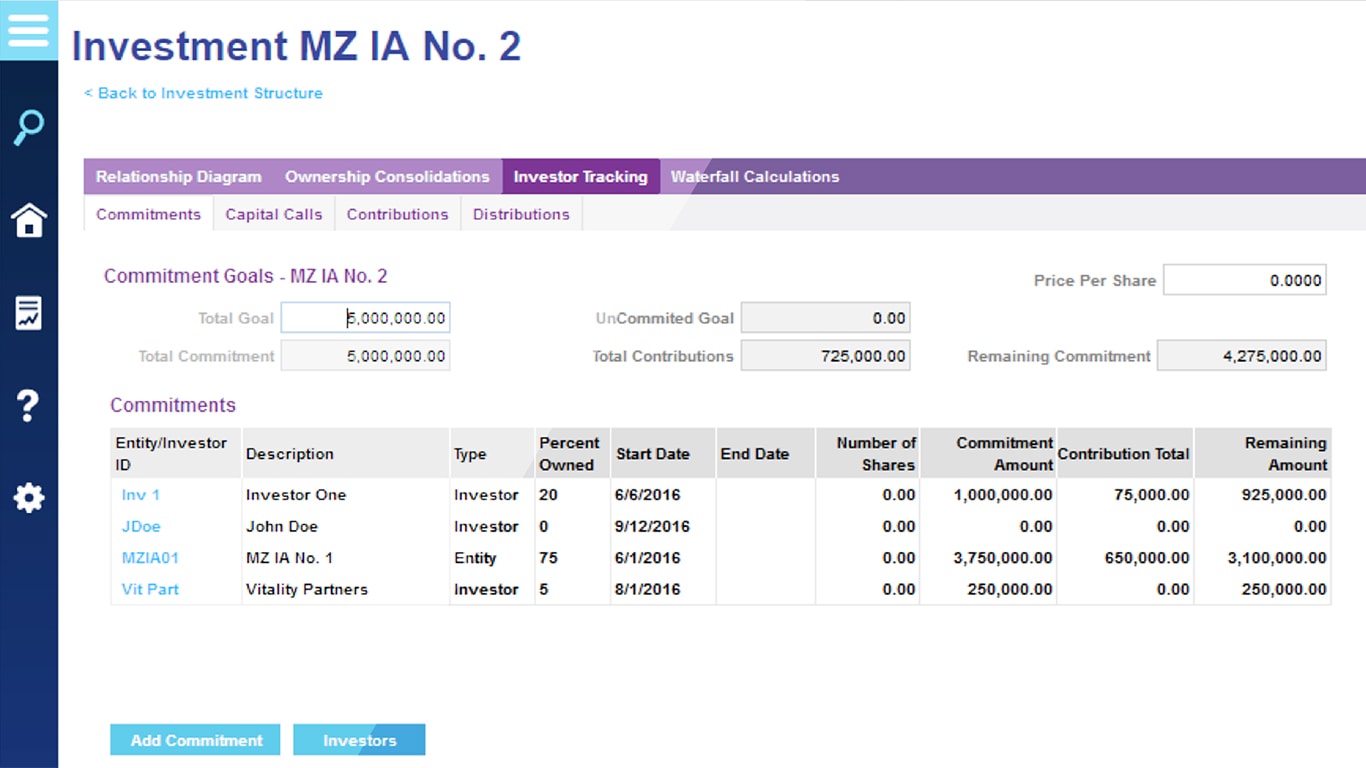Switch to the Capital Calls sub-tab
Viewport: 1366px width, 768px height.
click(273, 213)
